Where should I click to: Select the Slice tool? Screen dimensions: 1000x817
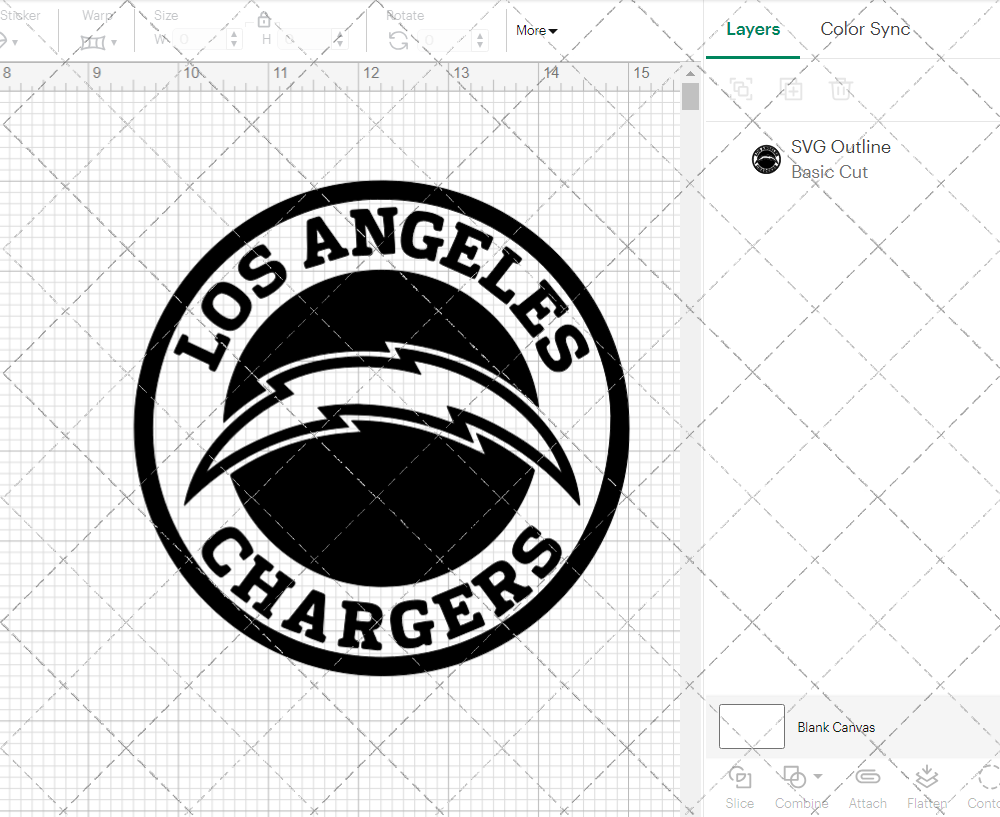[739, 786]
